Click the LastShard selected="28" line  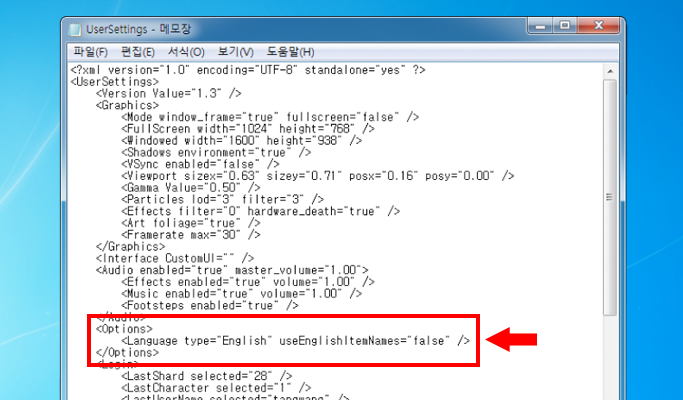click(207, 376)
